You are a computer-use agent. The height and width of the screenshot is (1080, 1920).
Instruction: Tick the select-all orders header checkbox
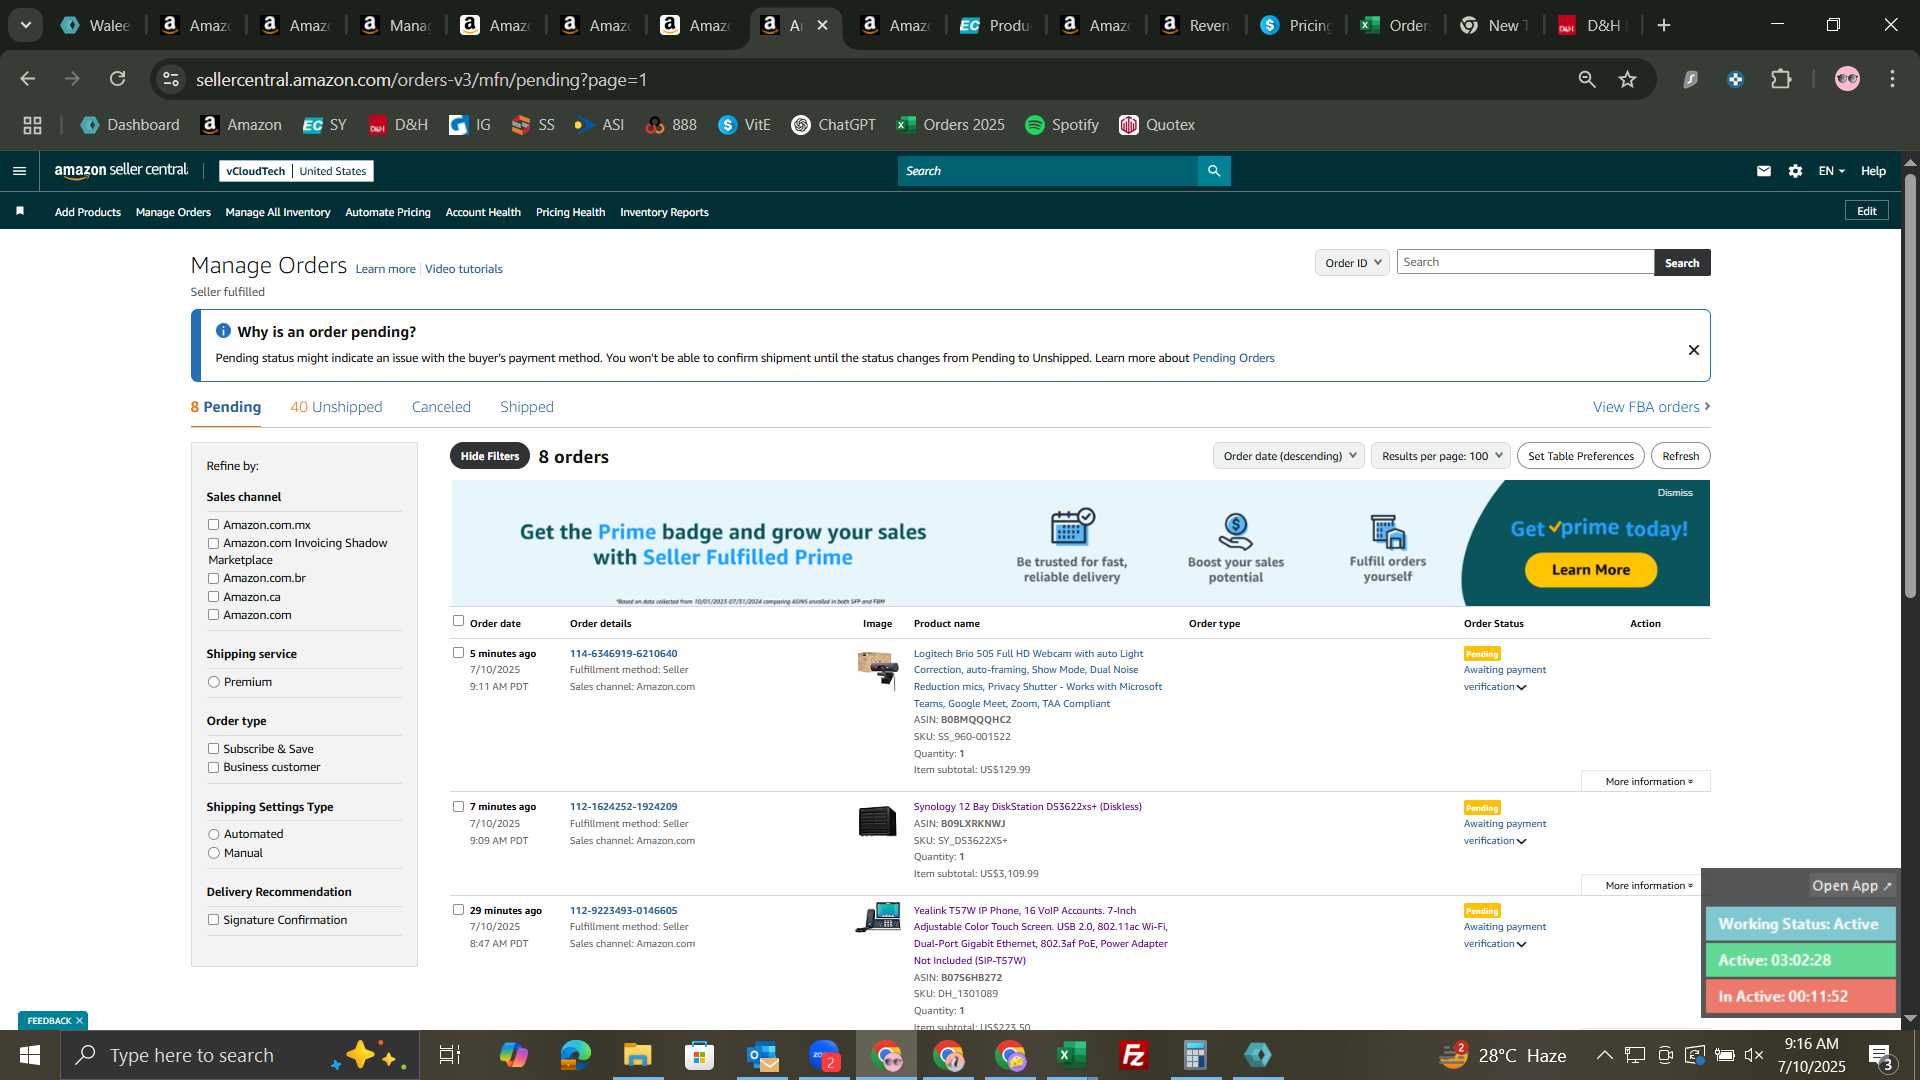coord(458,621)
